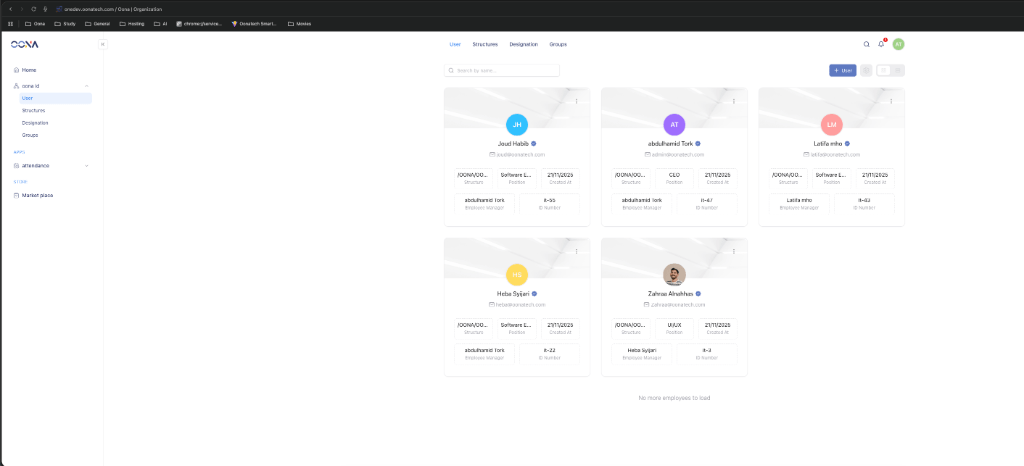
Task: Open Market place in the sidebar
Action: [37, 195]
